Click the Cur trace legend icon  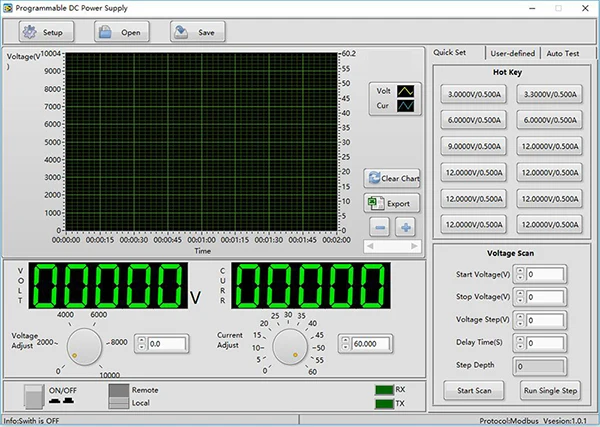(x=406, y=104)
